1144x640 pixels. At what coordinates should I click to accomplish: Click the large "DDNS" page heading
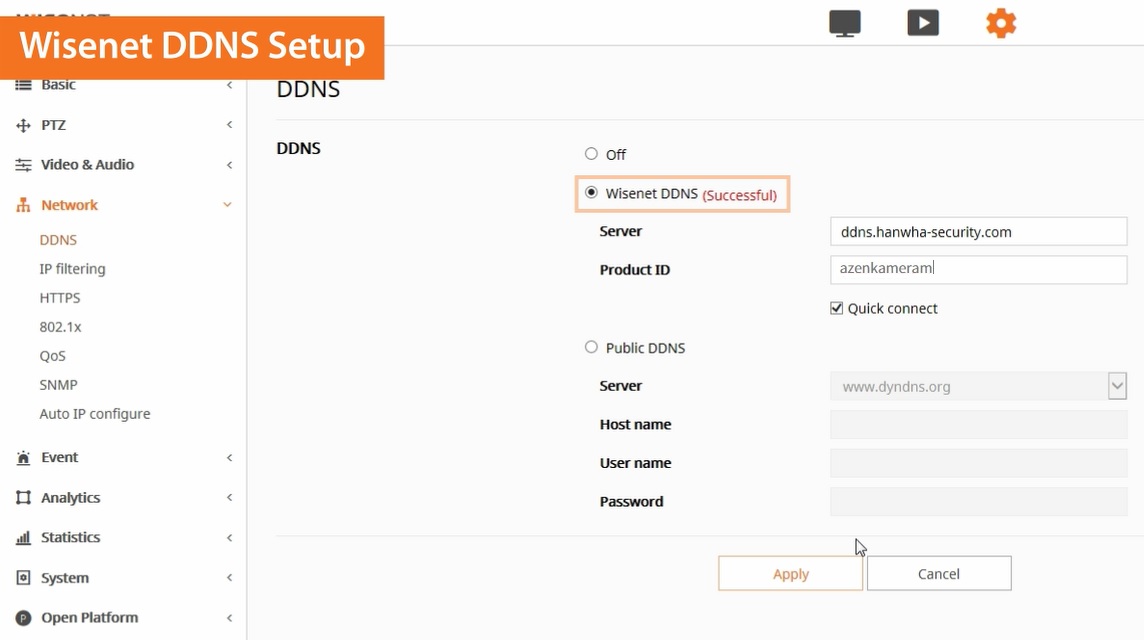coord(309,89)
